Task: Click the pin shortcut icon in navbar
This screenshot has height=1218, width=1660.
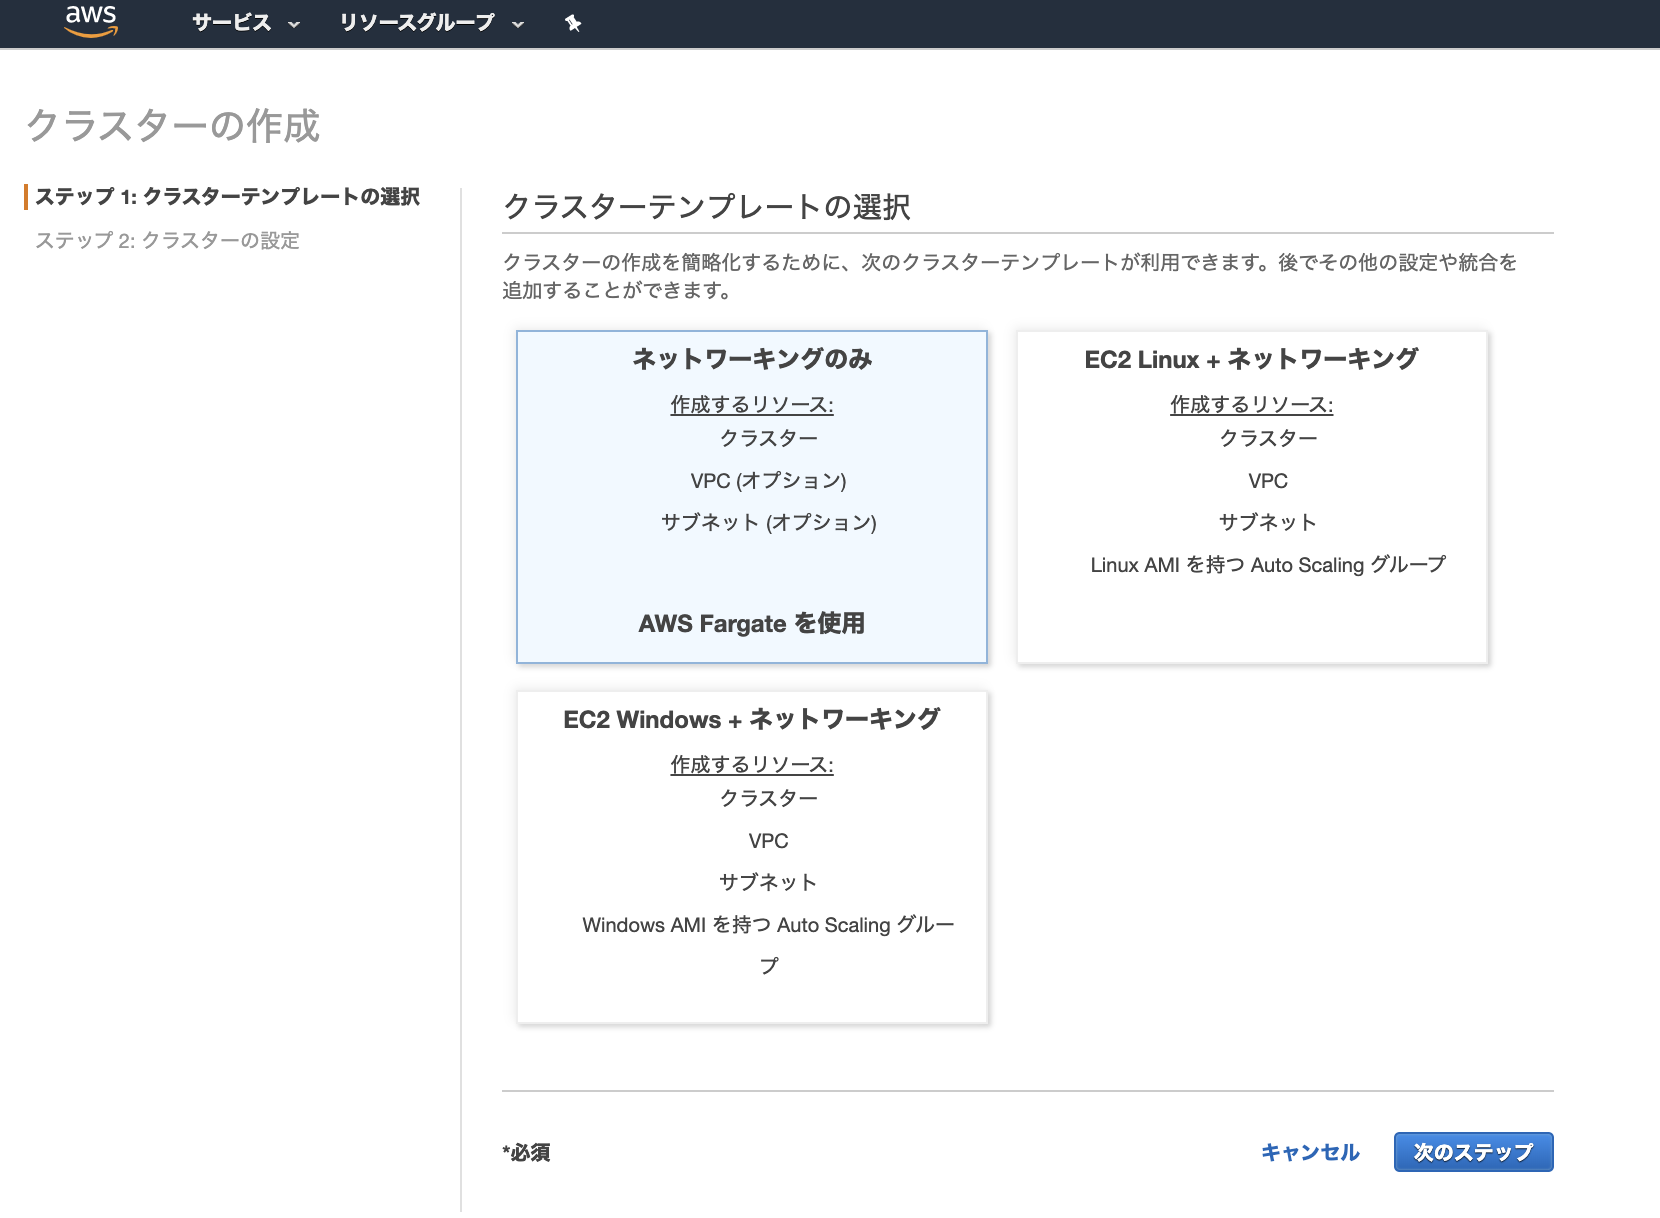Action: coord(573,23)
